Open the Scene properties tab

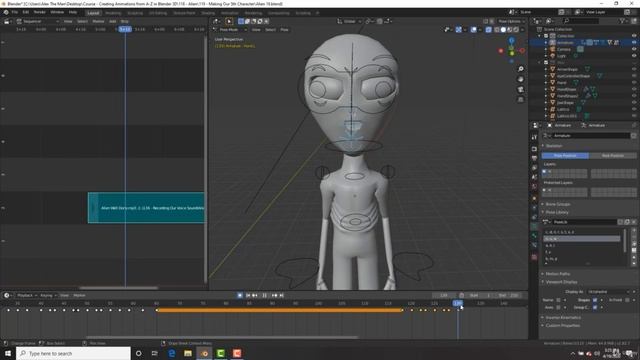(534, 177)
